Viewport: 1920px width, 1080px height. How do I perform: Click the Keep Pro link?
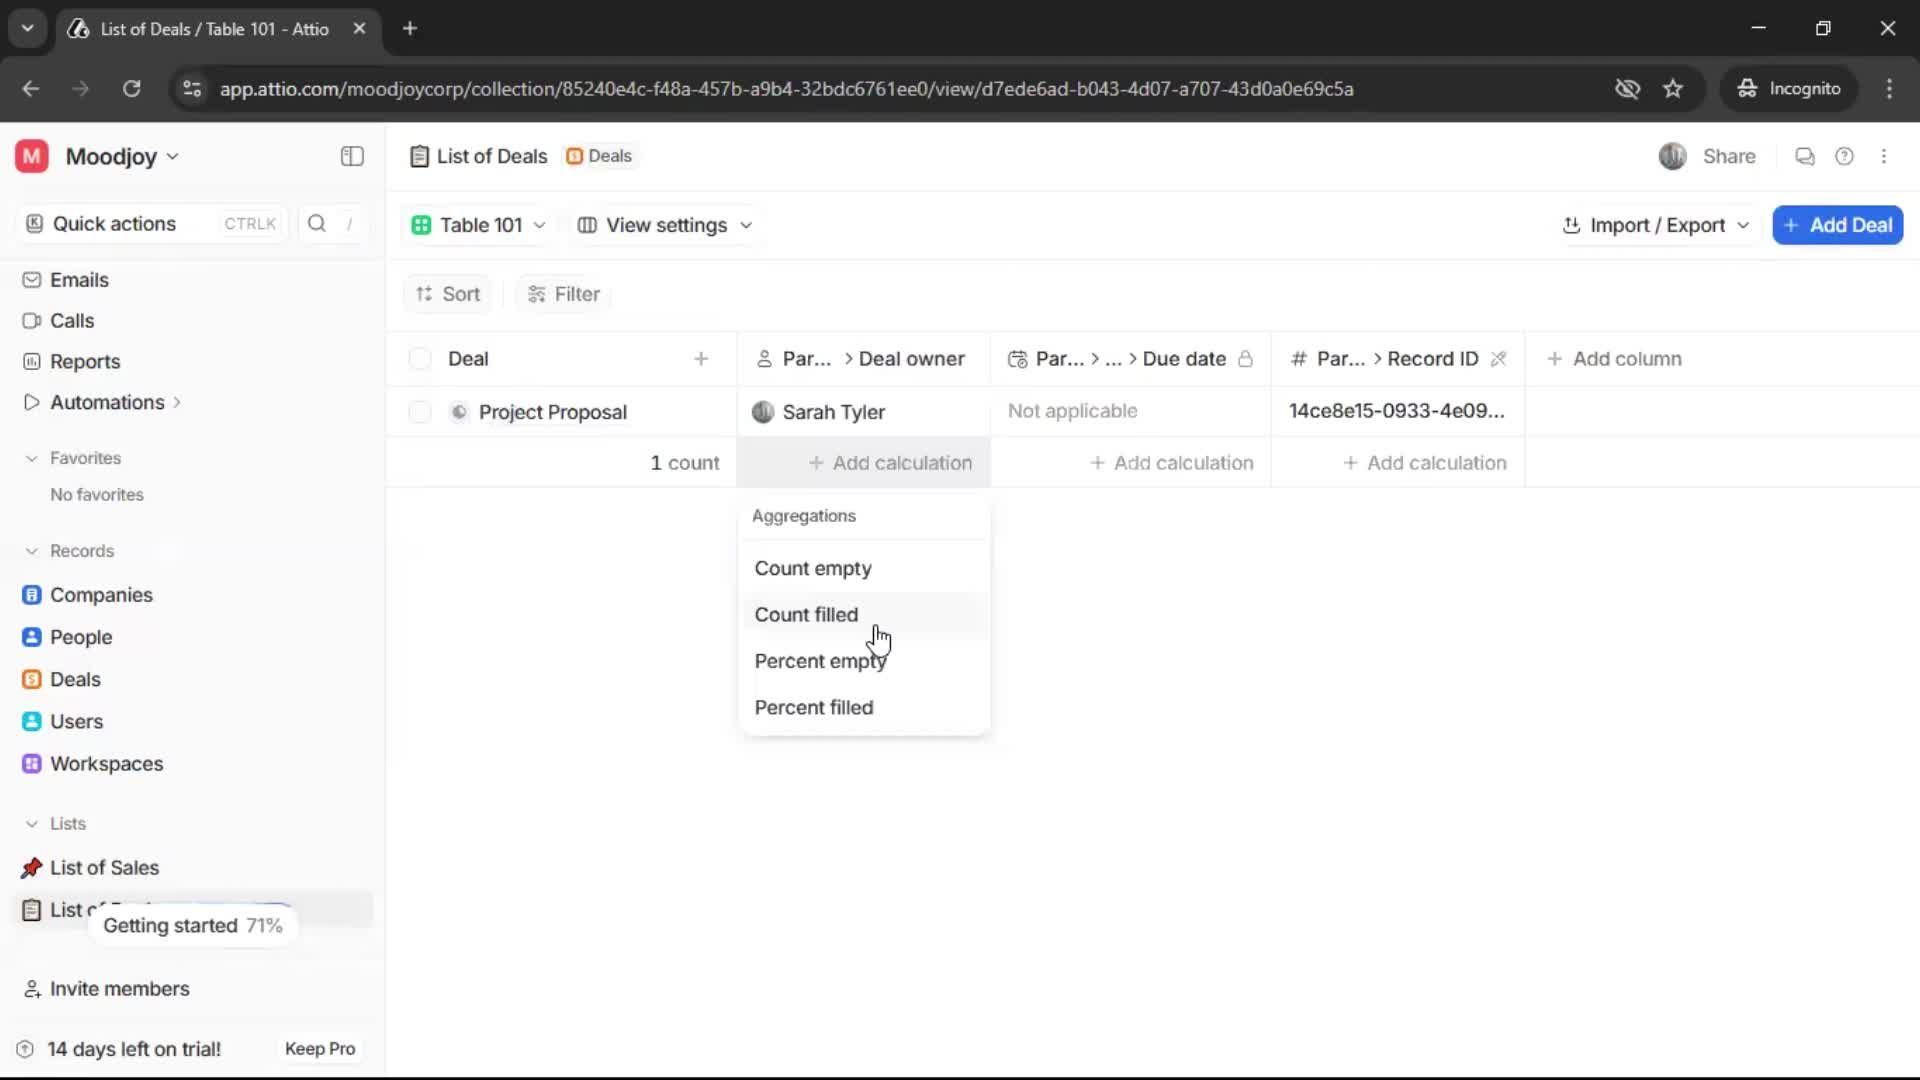click(x=319, y=1048)
